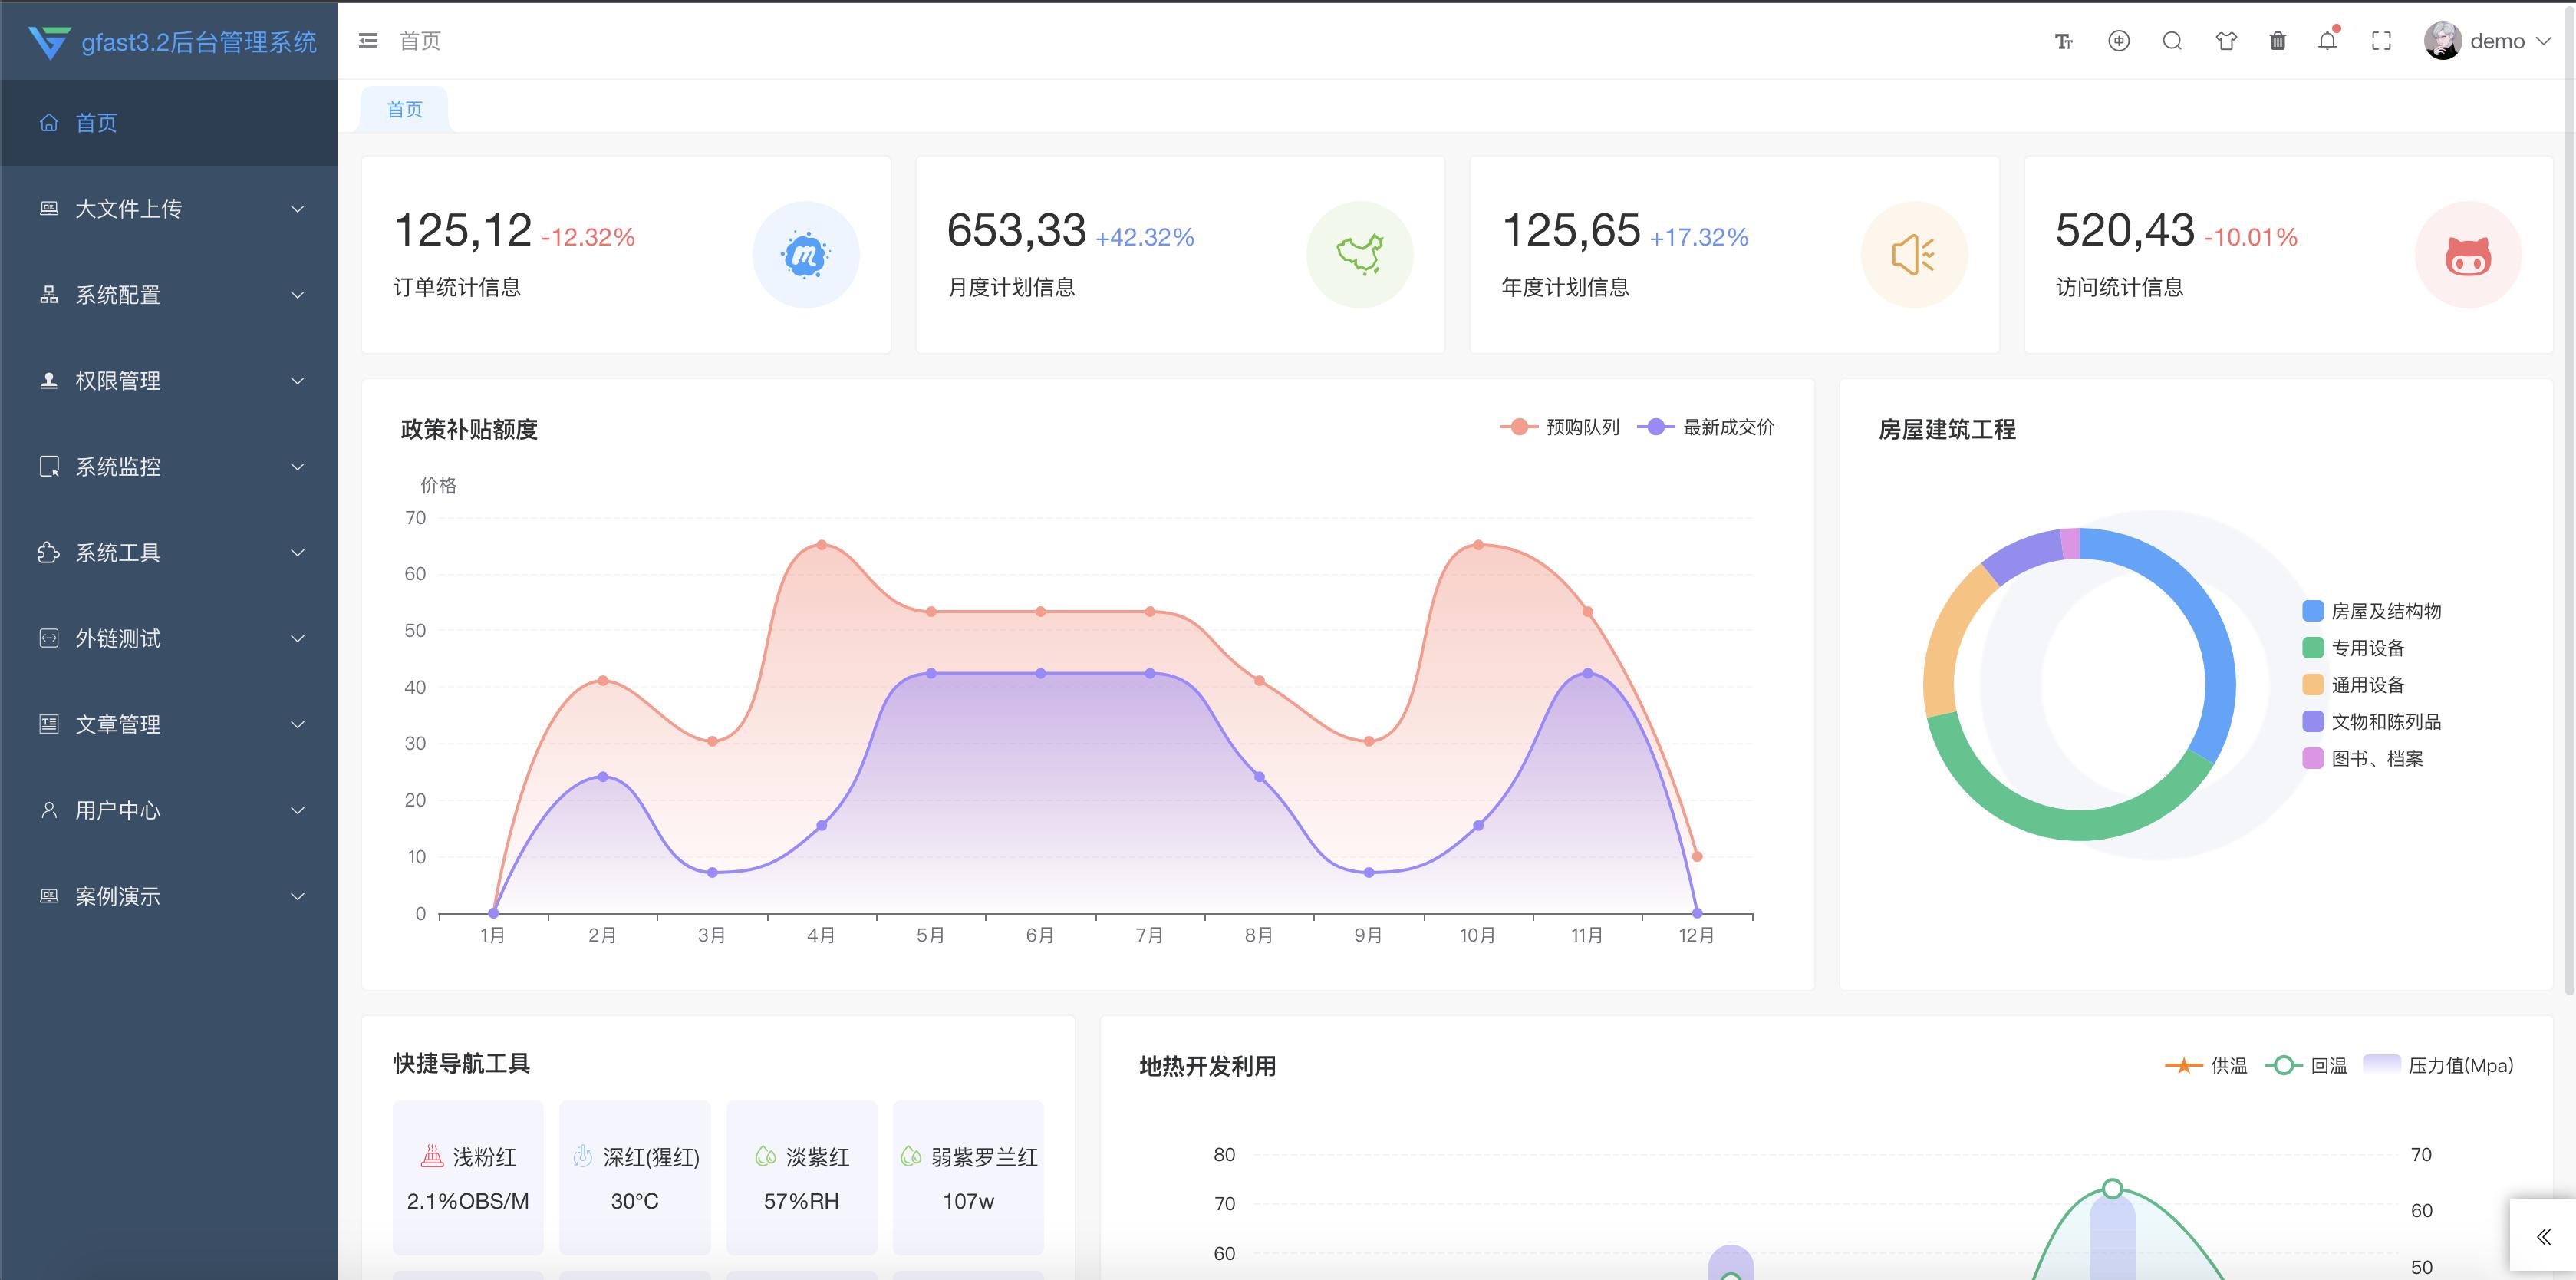The width and height of the screenshot is (2576, 1280).
Task: Clear cache using the trash icon
Action: [2277, 41]
